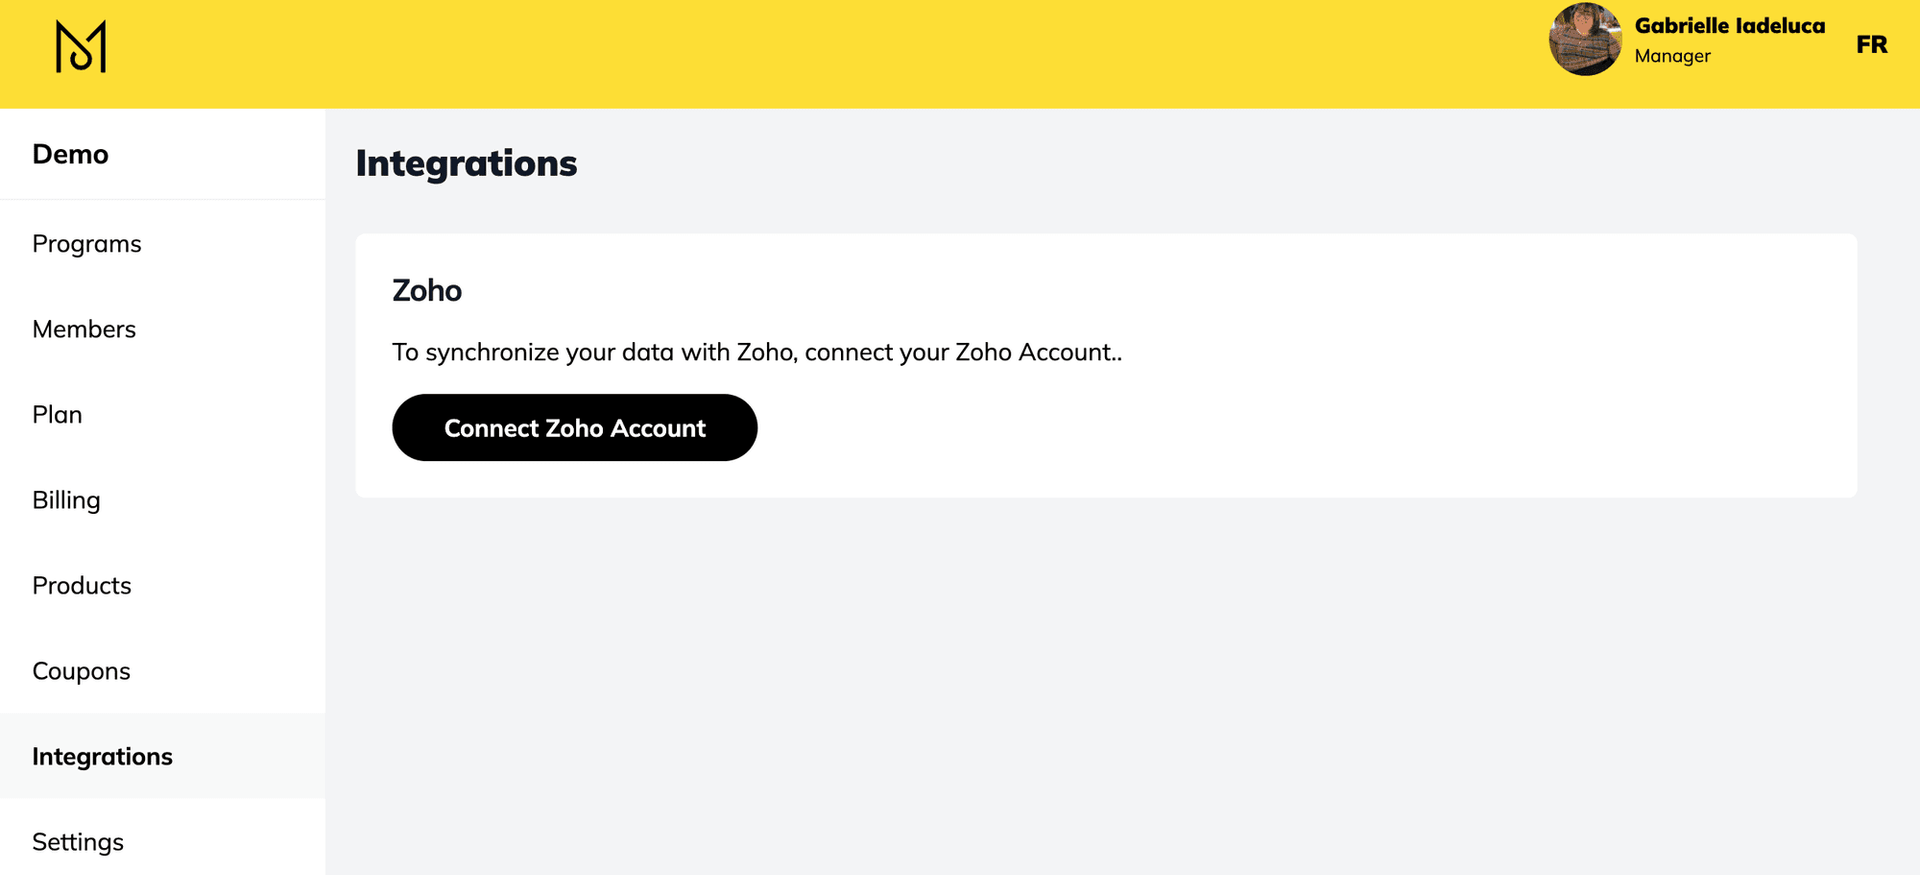The width and height of the screenshot is (1920, 875).
Task: Click the Zoho synchronization description text
Action: point(757,352)
